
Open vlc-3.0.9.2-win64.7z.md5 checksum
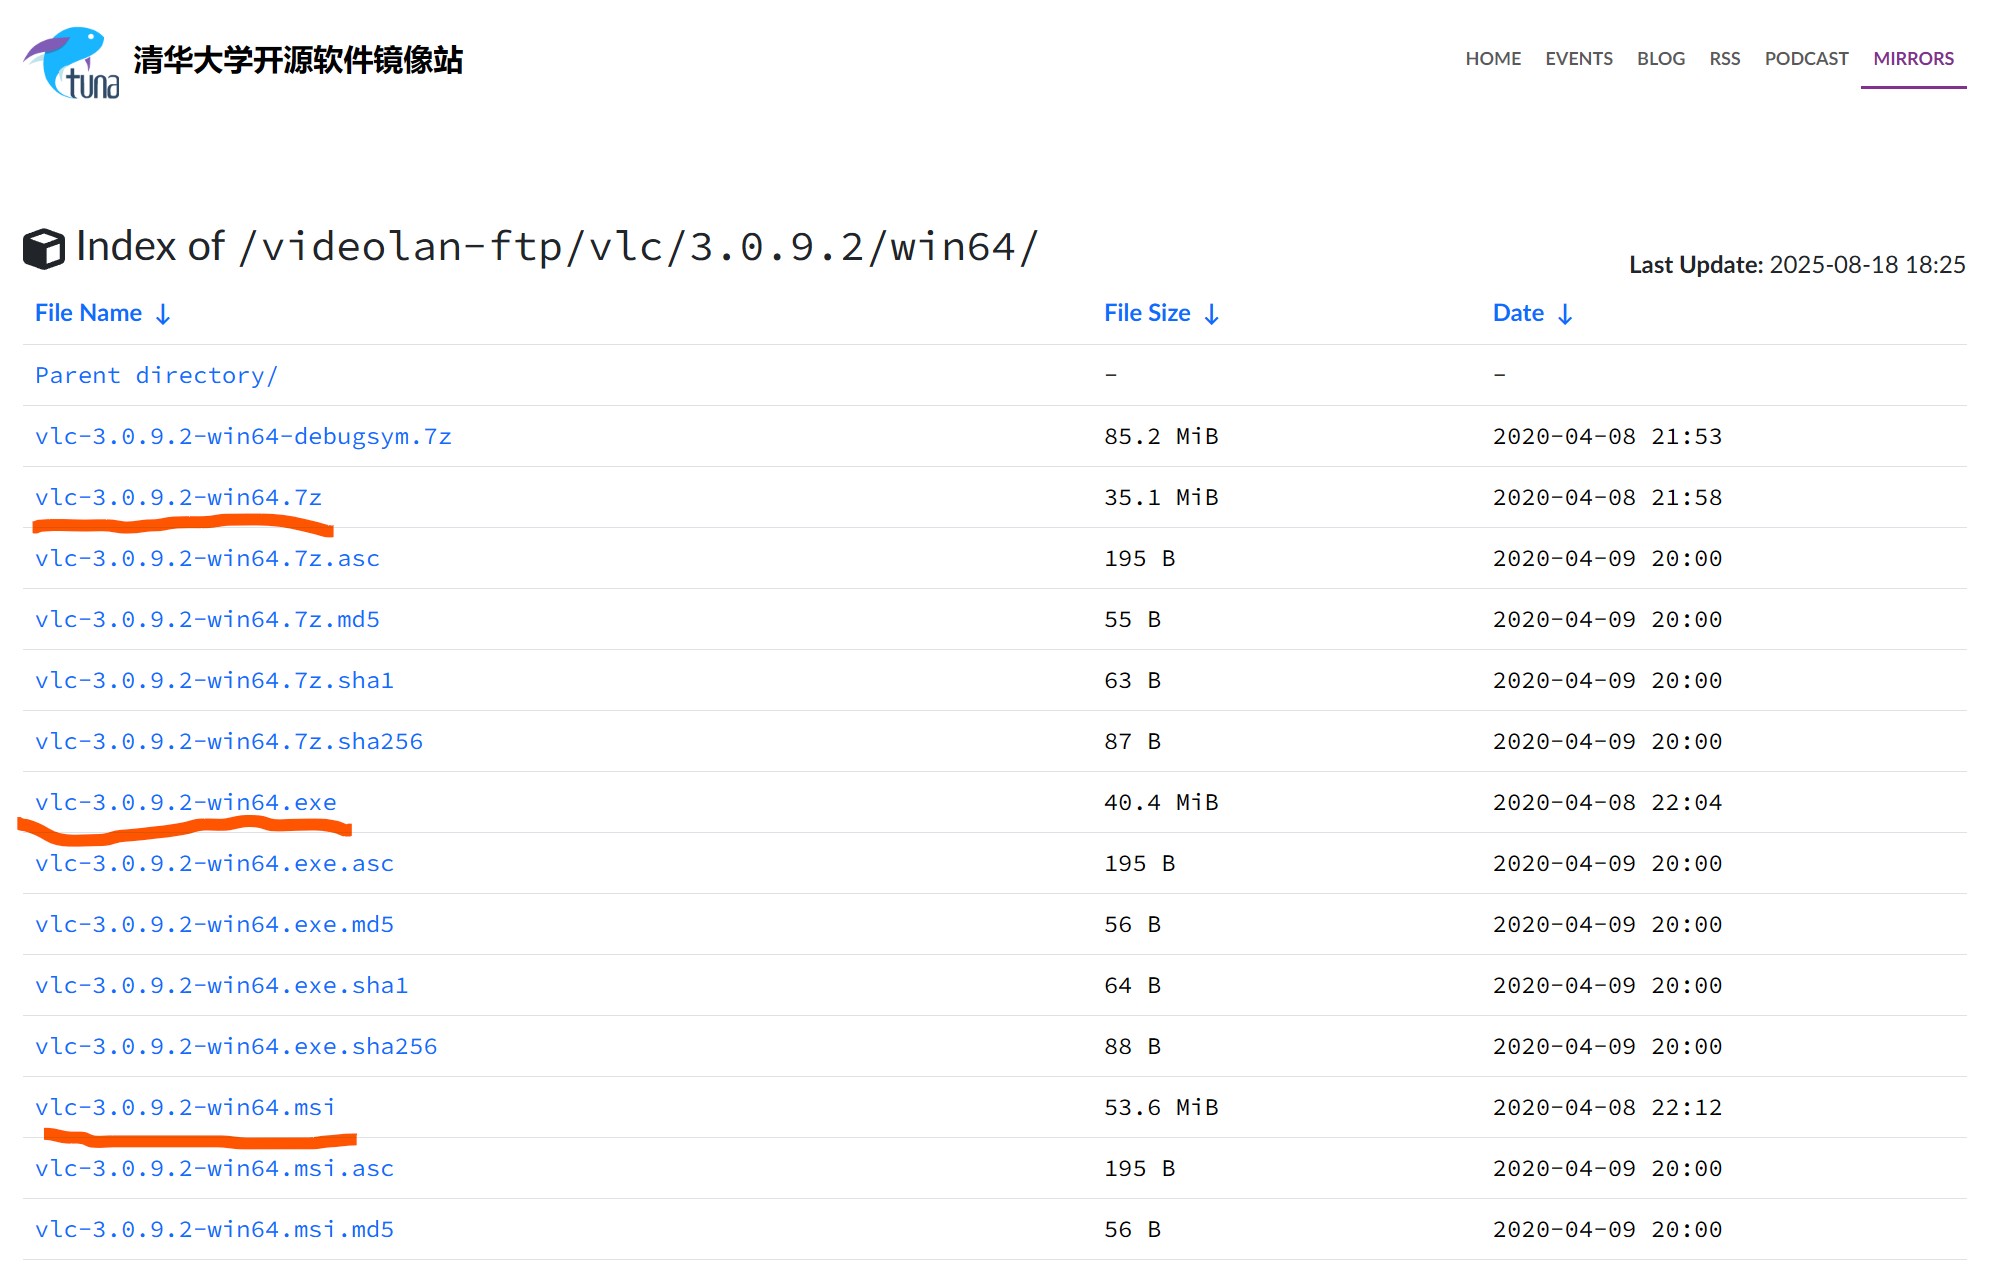(x=207, y=619)
